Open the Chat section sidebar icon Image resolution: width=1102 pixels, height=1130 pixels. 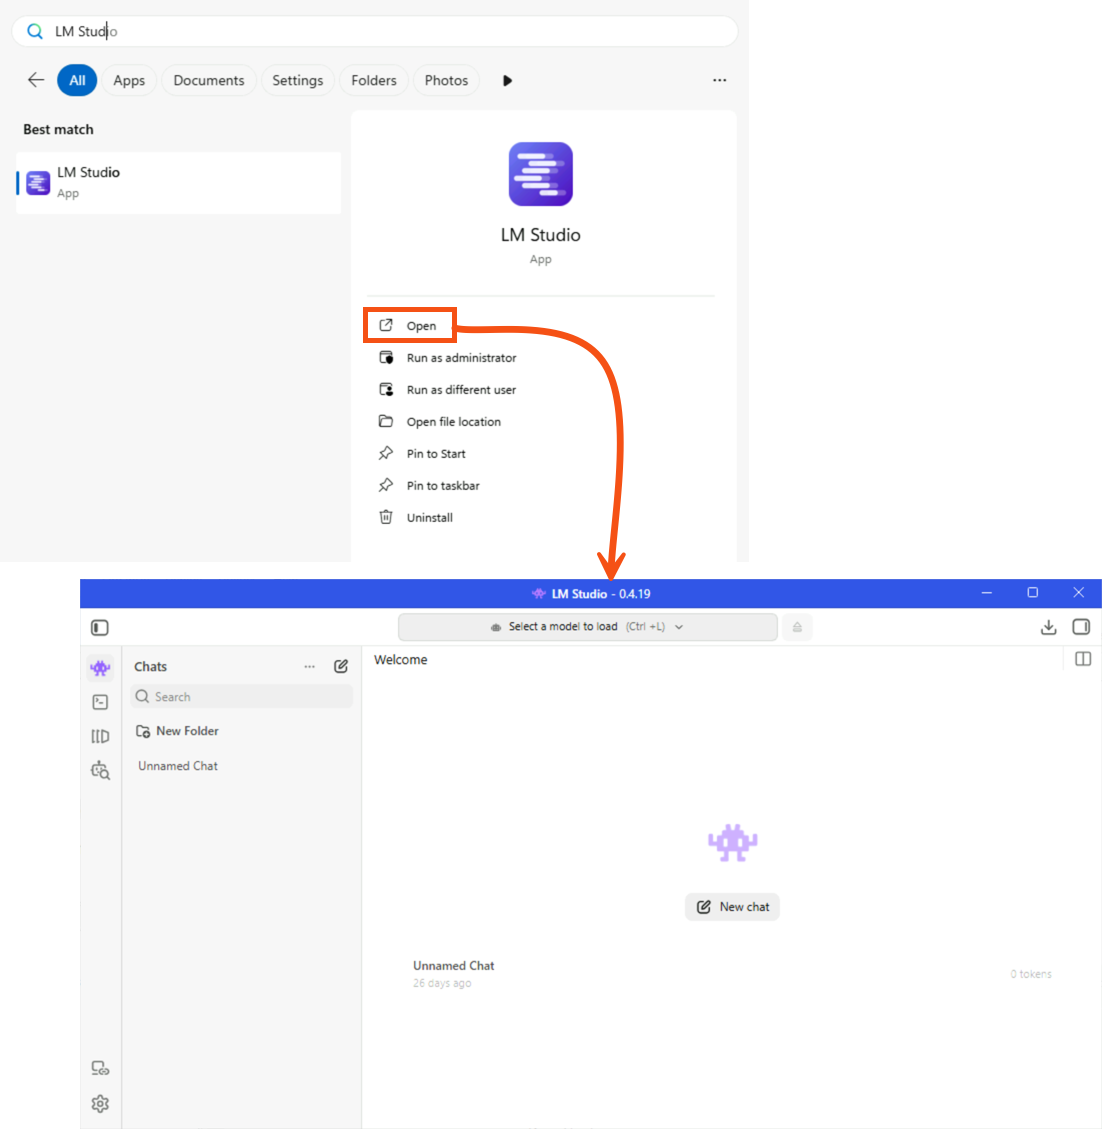(x=100, y=667)
